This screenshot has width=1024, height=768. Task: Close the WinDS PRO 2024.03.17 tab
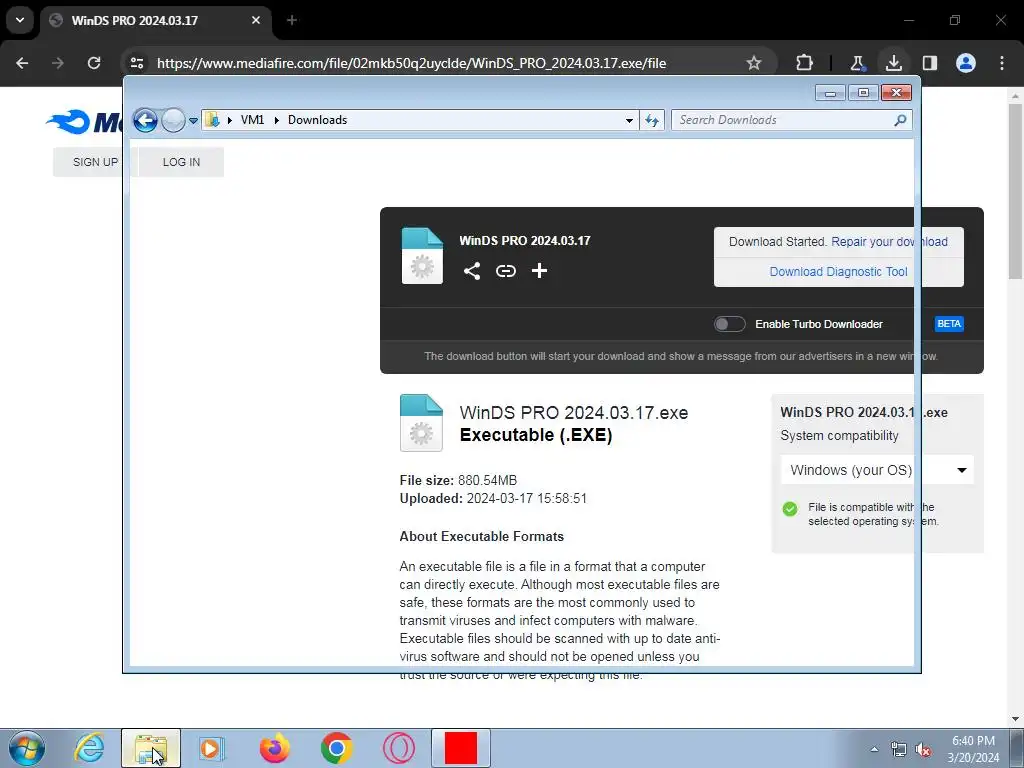pyautogui.click(x=256, y=20)
